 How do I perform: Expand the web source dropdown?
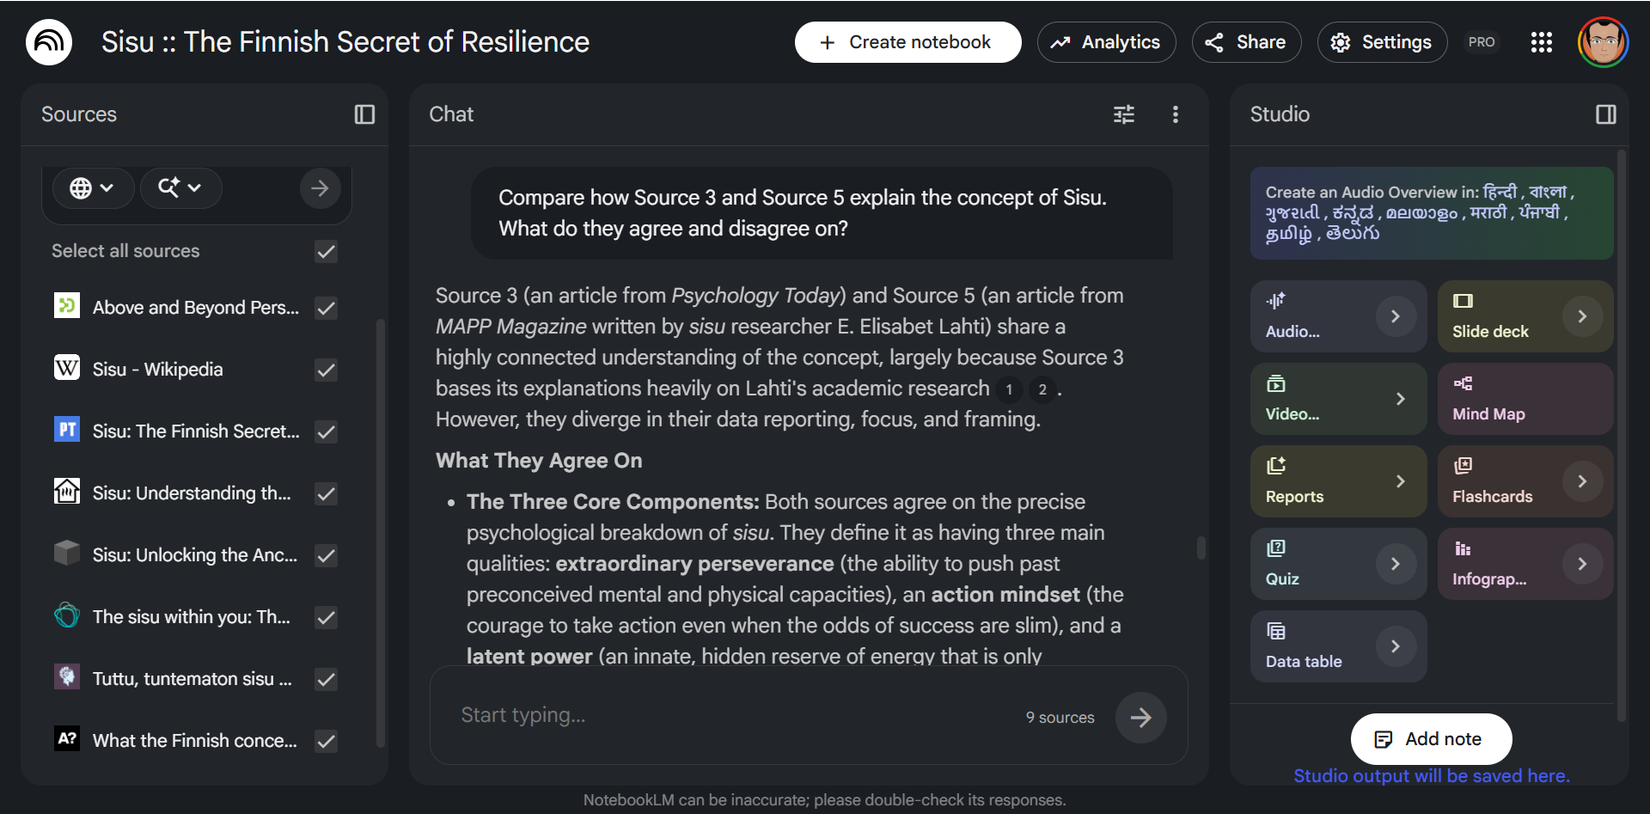[91, 188]
